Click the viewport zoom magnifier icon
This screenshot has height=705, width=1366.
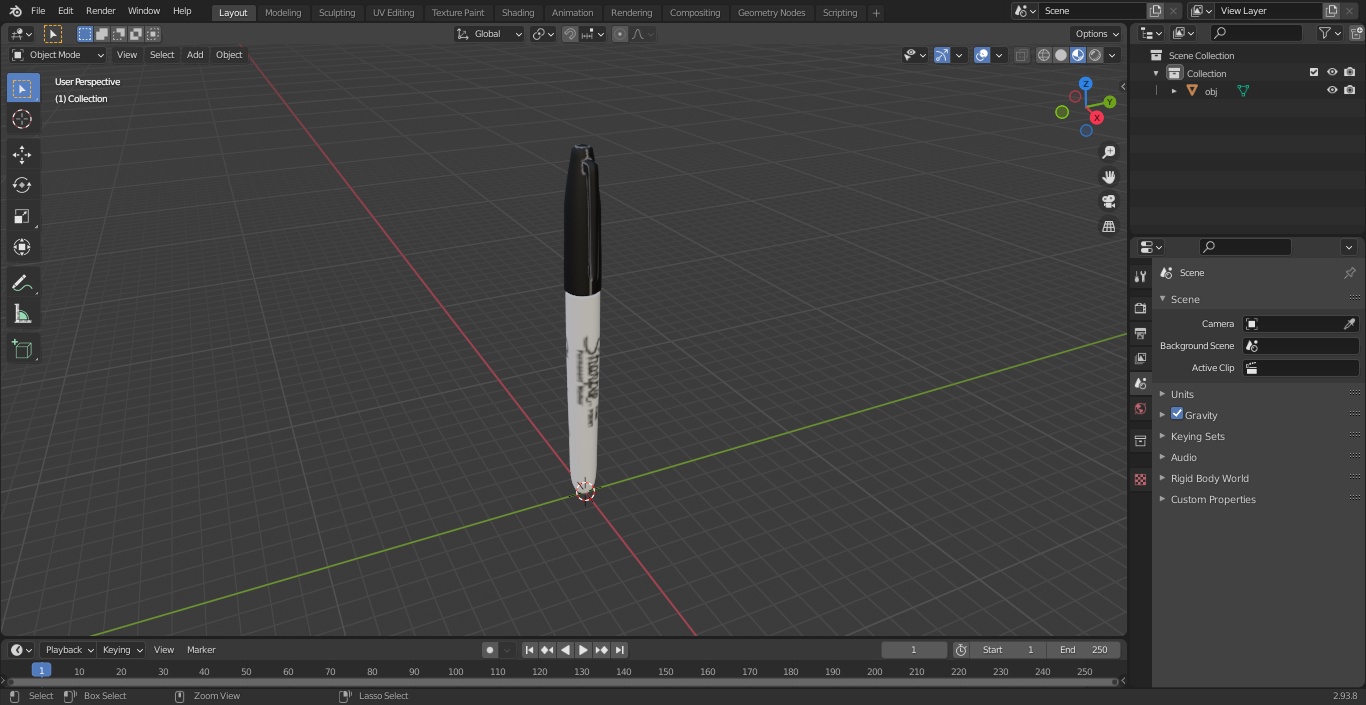[x=1108, y=152]
